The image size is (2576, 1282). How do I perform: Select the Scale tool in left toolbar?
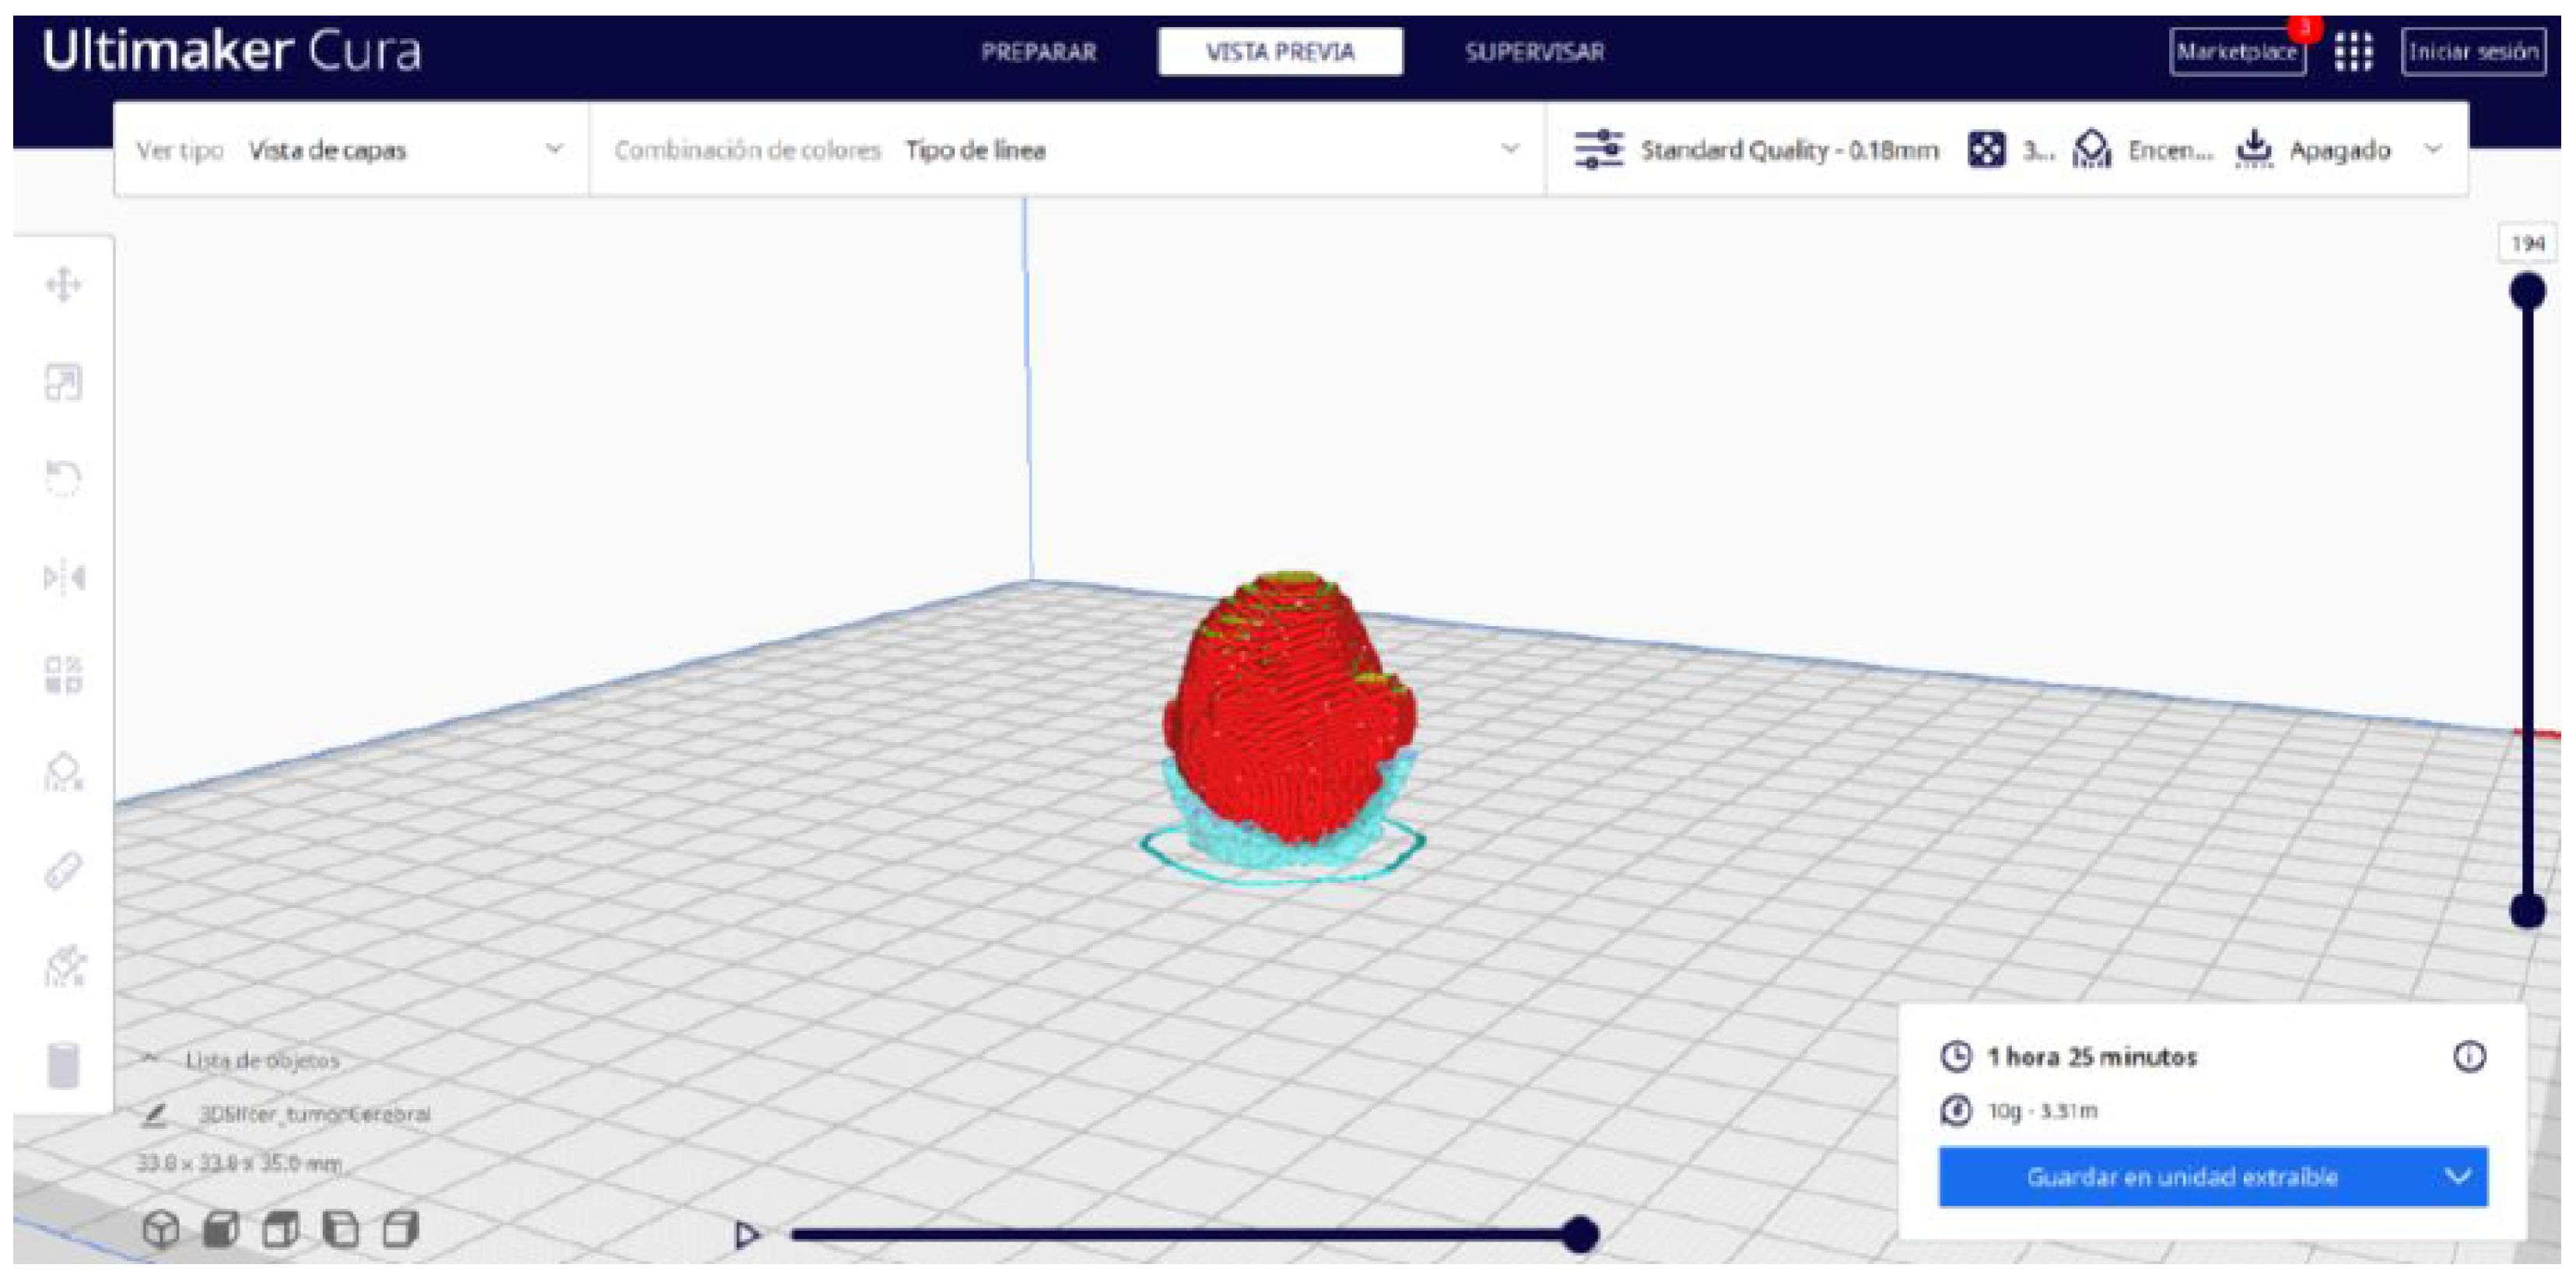63,382
